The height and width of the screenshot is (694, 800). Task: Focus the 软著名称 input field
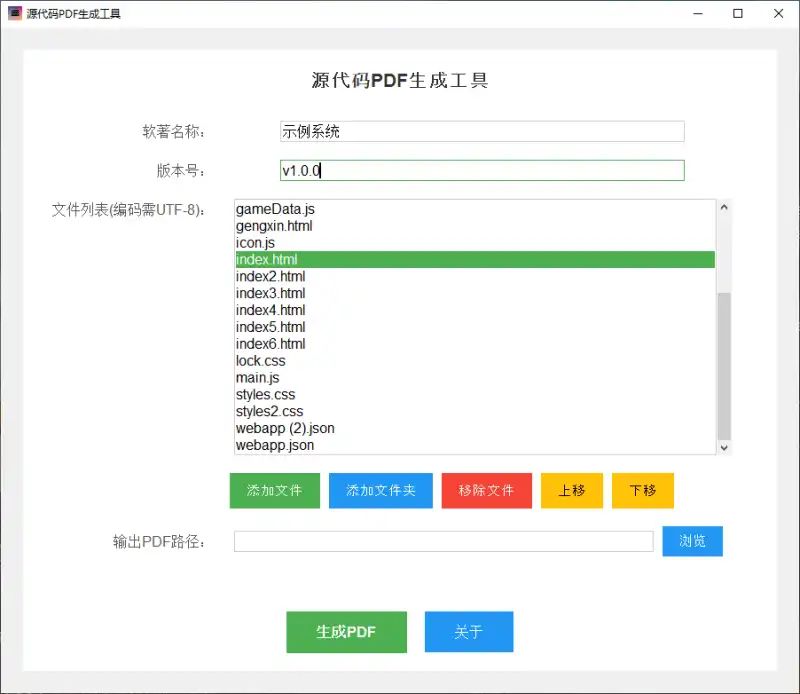tap(482, 132)
